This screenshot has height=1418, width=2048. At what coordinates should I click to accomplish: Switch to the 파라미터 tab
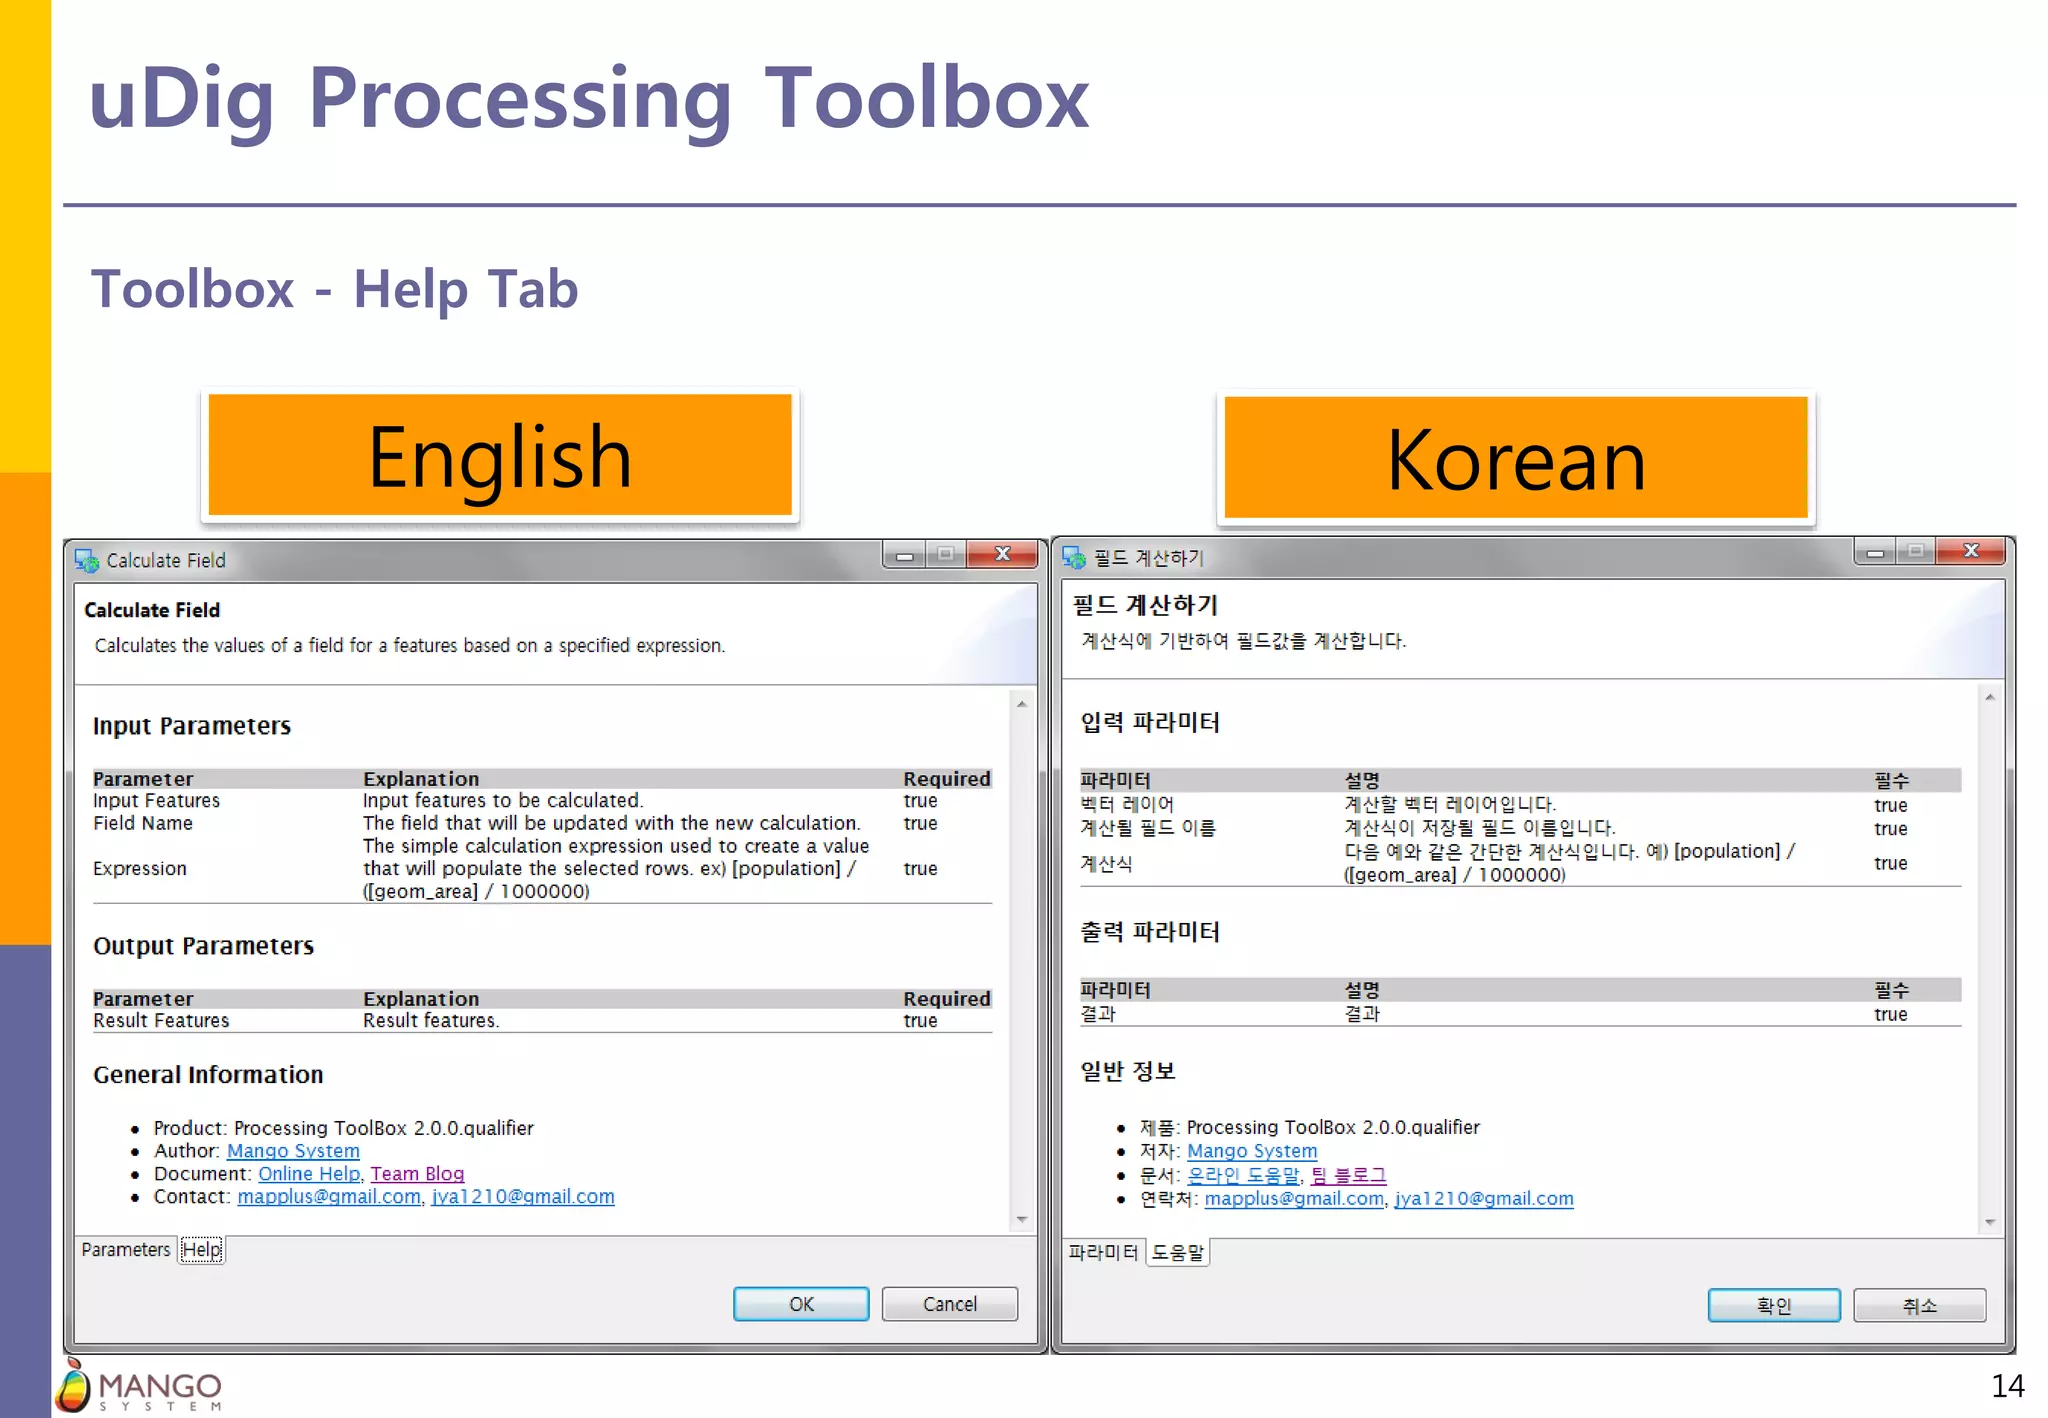coord(1103,1252)
